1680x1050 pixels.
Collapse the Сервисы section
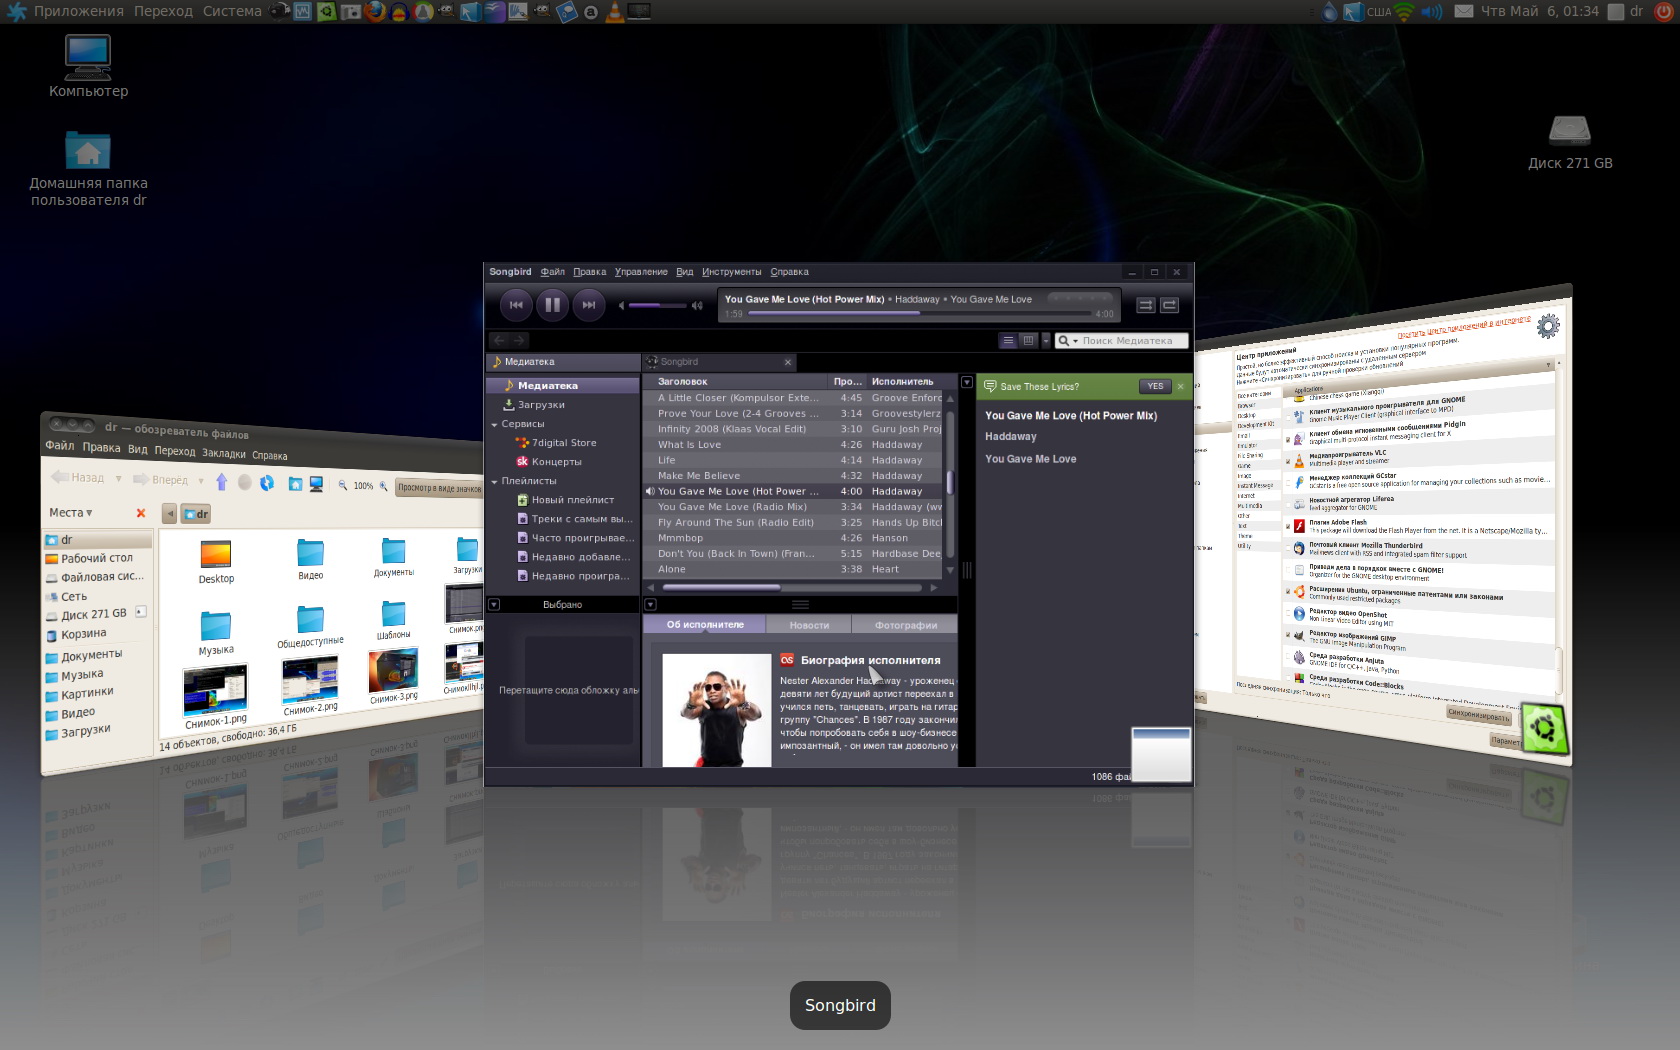494,424
